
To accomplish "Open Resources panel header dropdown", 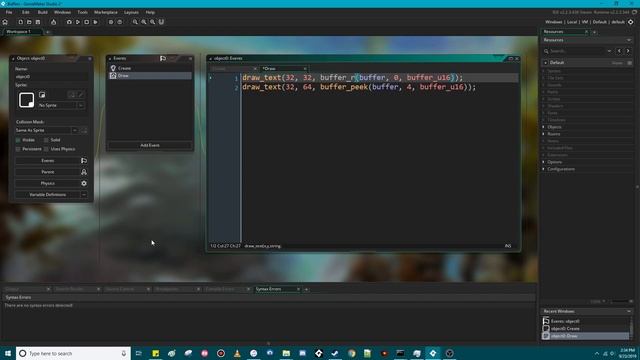I will [x=629, y=40].
